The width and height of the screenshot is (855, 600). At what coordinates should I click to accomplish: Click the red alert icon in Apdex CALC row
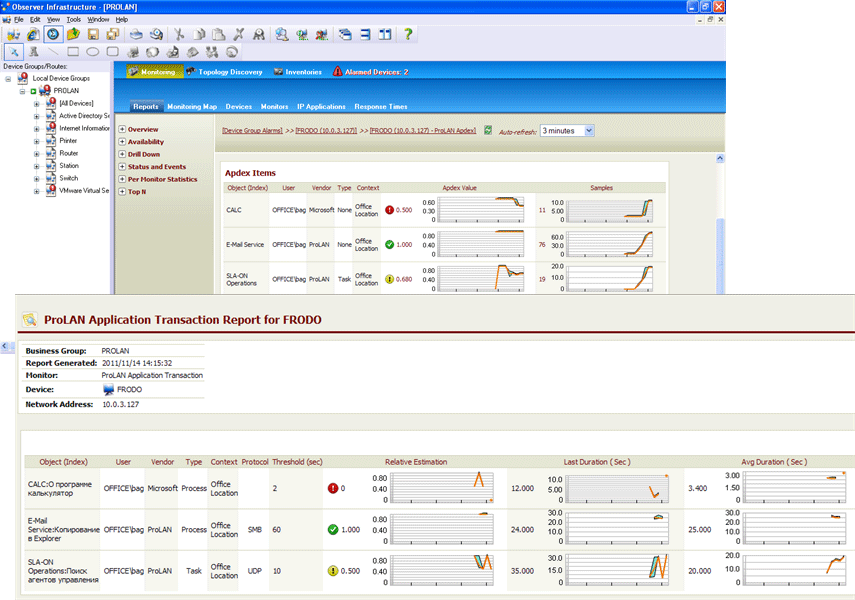coord(389,210)
